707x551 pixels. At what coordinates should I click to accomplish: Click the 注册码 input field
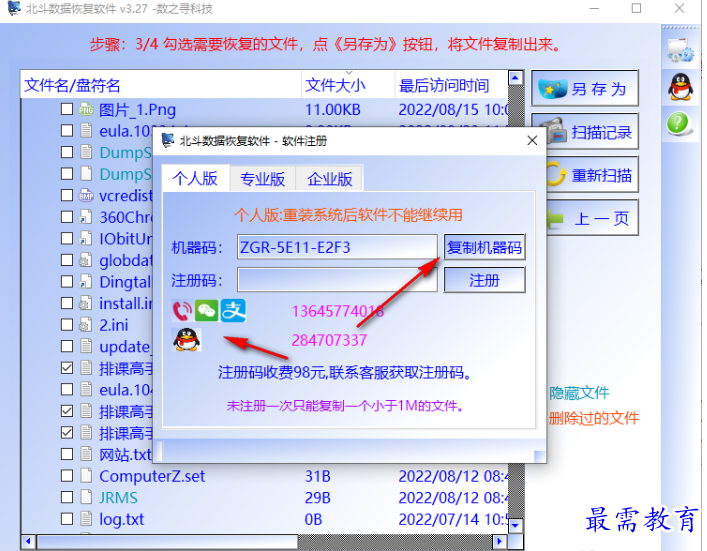pos(337,280)
